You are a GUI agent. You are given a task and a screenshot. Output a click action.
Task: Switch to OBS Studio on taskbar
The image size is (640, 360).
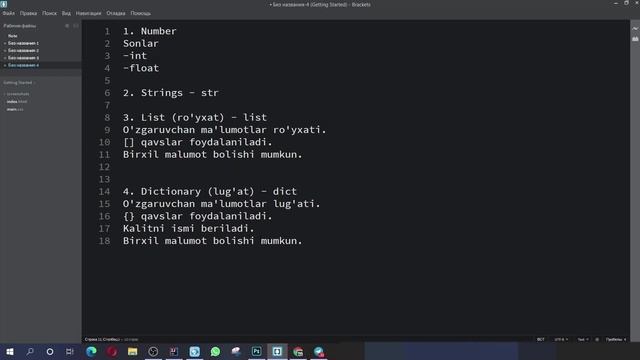click(x=153, y=351)
